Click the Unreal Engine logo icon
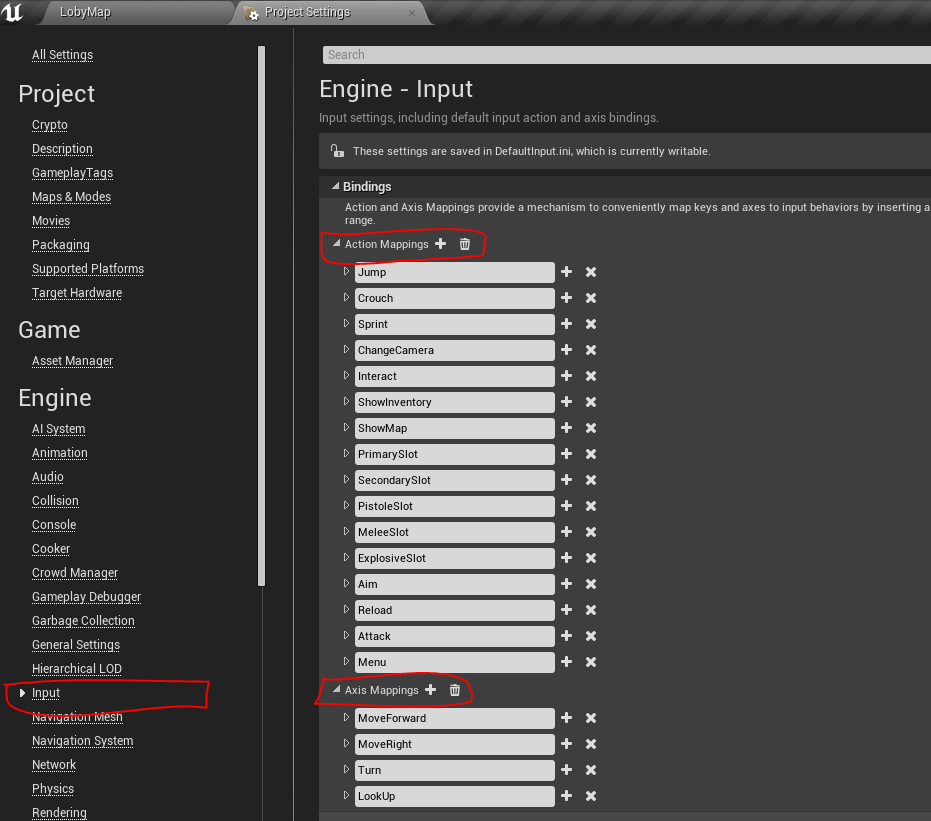The image size is (931, 821). (x=12, y=12)
